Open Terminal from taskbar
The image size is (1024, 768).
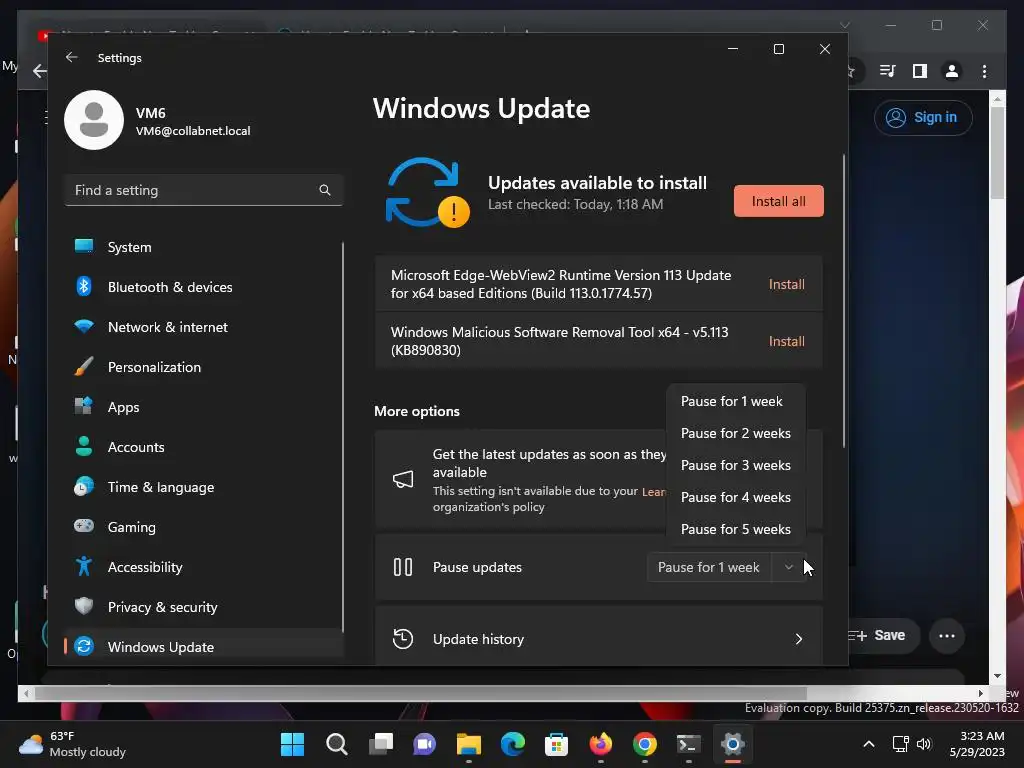[688, 744]
